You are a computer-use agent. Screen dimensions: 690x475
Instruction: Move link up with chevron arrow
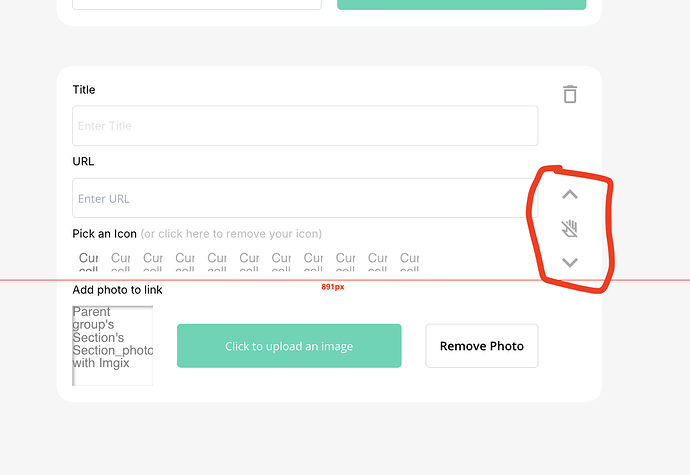tap(570, 194)
